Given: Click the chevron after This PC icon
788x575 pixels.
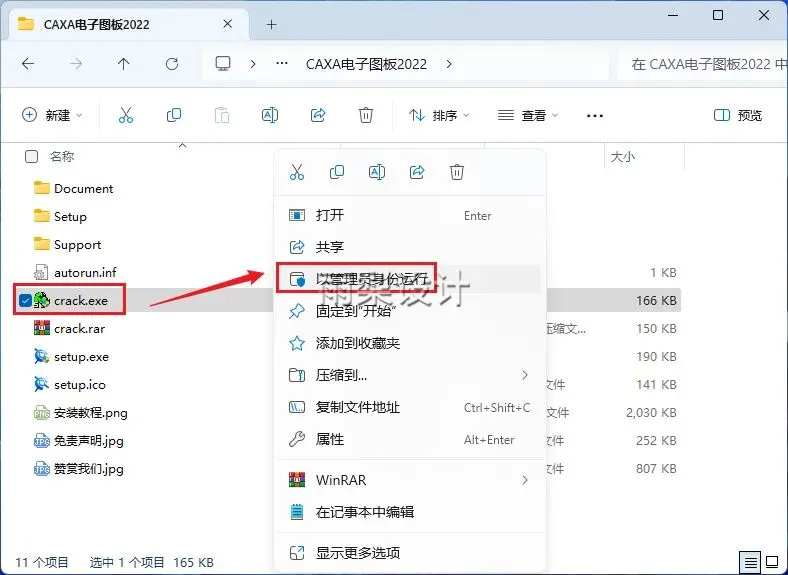Looking at the screenshot, I should point(253,64).
